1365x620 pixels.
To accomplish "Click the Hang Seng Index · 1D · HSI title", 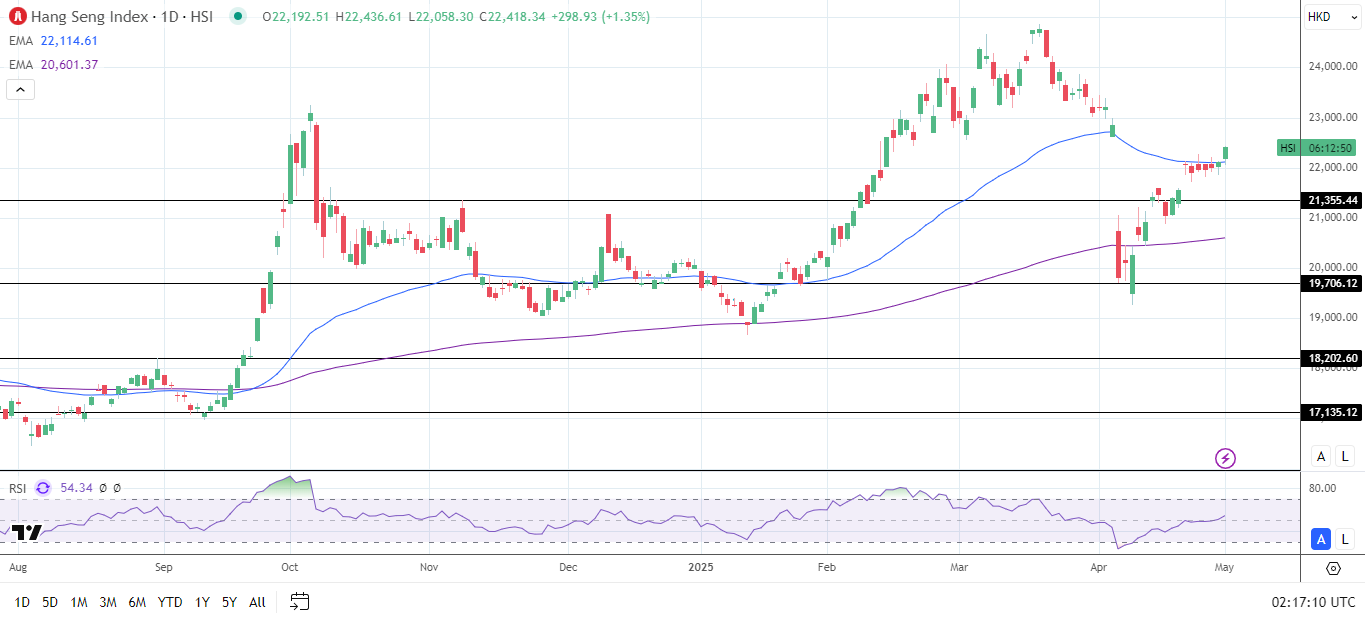I will (x=124, y=16).
